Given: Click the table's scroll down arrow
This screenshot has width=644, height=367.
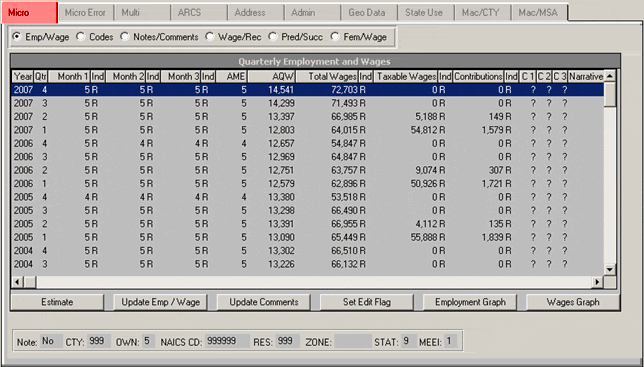Looking at the screenshot, I should [610, 269].
